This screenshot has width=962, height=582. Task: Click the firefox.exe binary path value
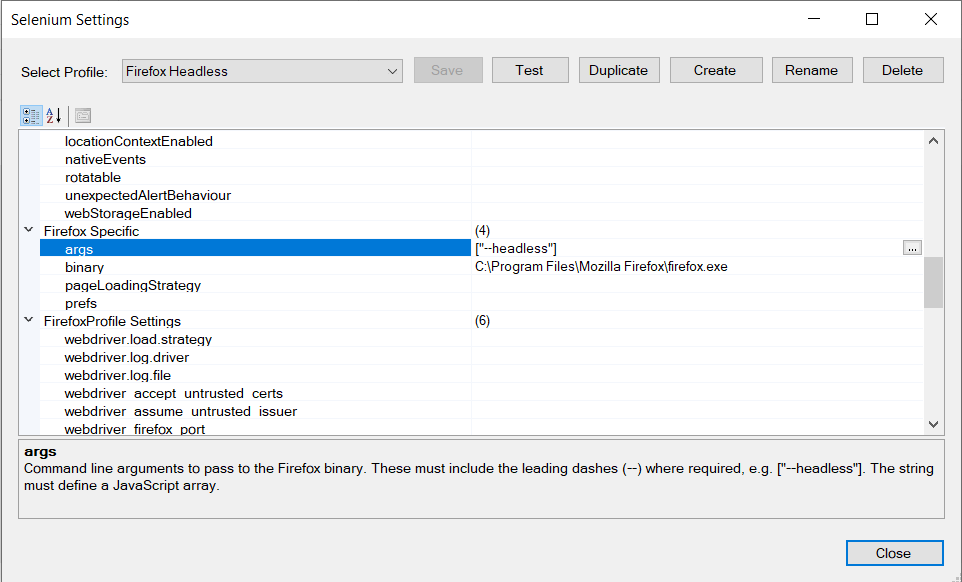pos(600,267)
